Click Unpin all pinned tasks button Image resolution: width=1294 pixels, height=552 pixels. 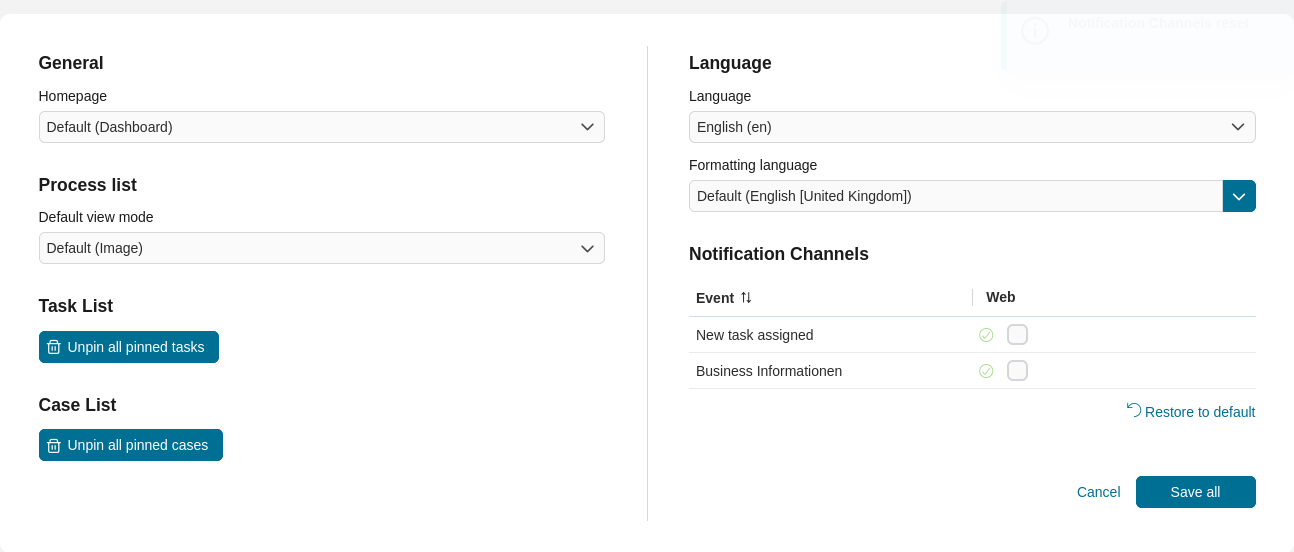click(x=129, y=347)
